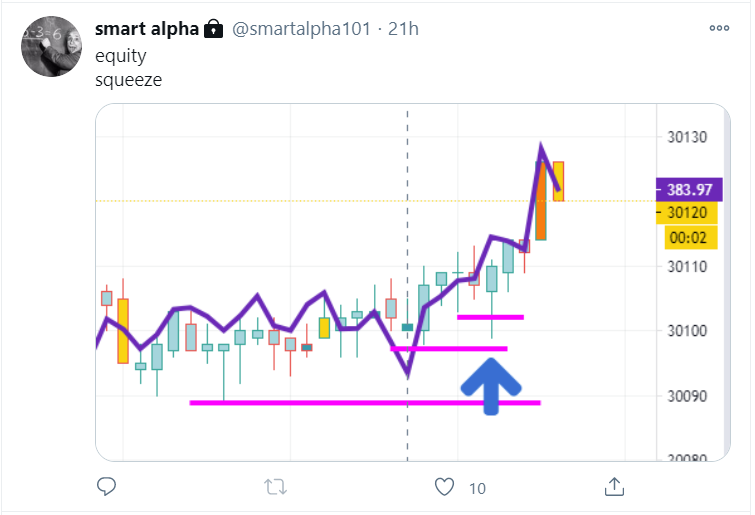The height and width of the screenshot is (515, 755).
Task: Click the blue up arrow on chart
Action: [491, 383]
